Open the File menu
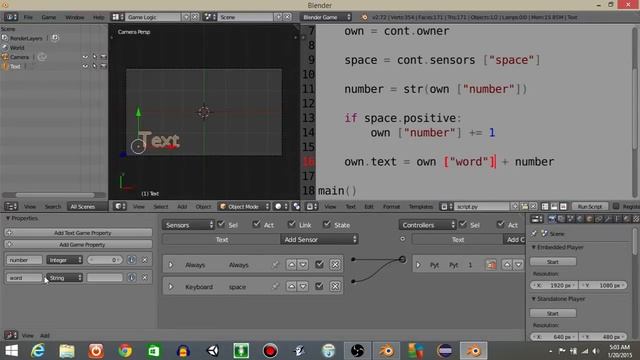 [x=28, y=17]
